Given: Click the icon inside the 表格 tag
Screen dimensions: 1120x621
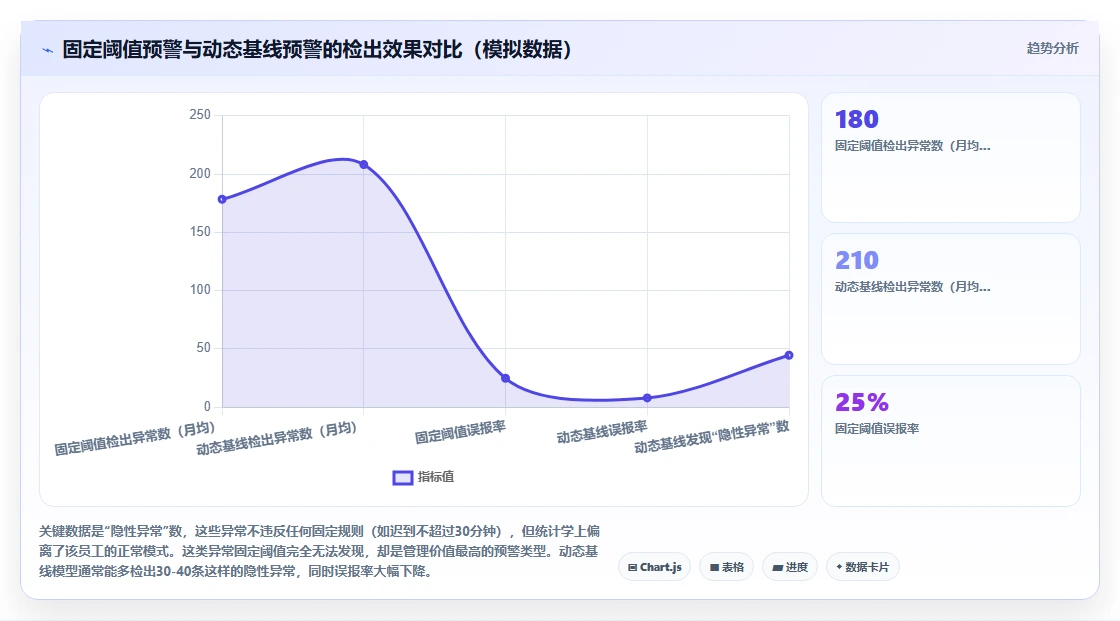Looking at the screenshot, I should (x=714, y=567).
